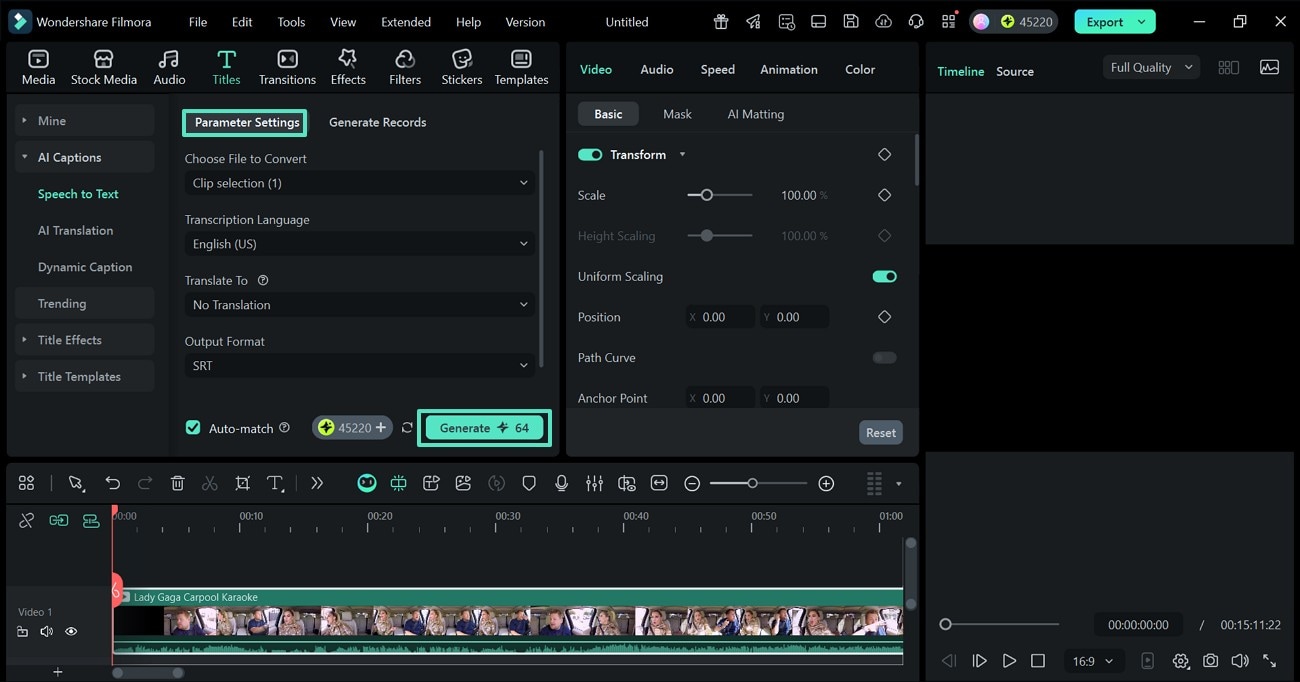The width and height of the screenshot is (1300, 682).
Task: Undo the last action
Action: click(112, 483)
